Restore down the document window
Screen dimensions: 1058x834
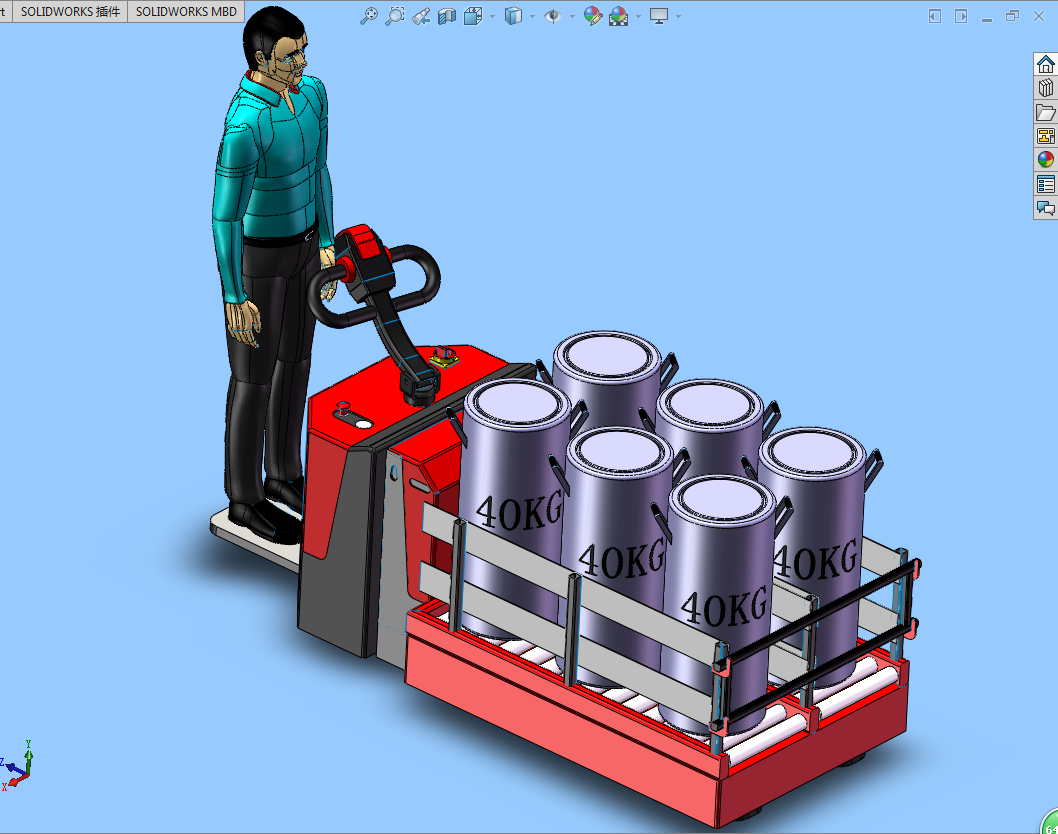[x=1012, y=16]
